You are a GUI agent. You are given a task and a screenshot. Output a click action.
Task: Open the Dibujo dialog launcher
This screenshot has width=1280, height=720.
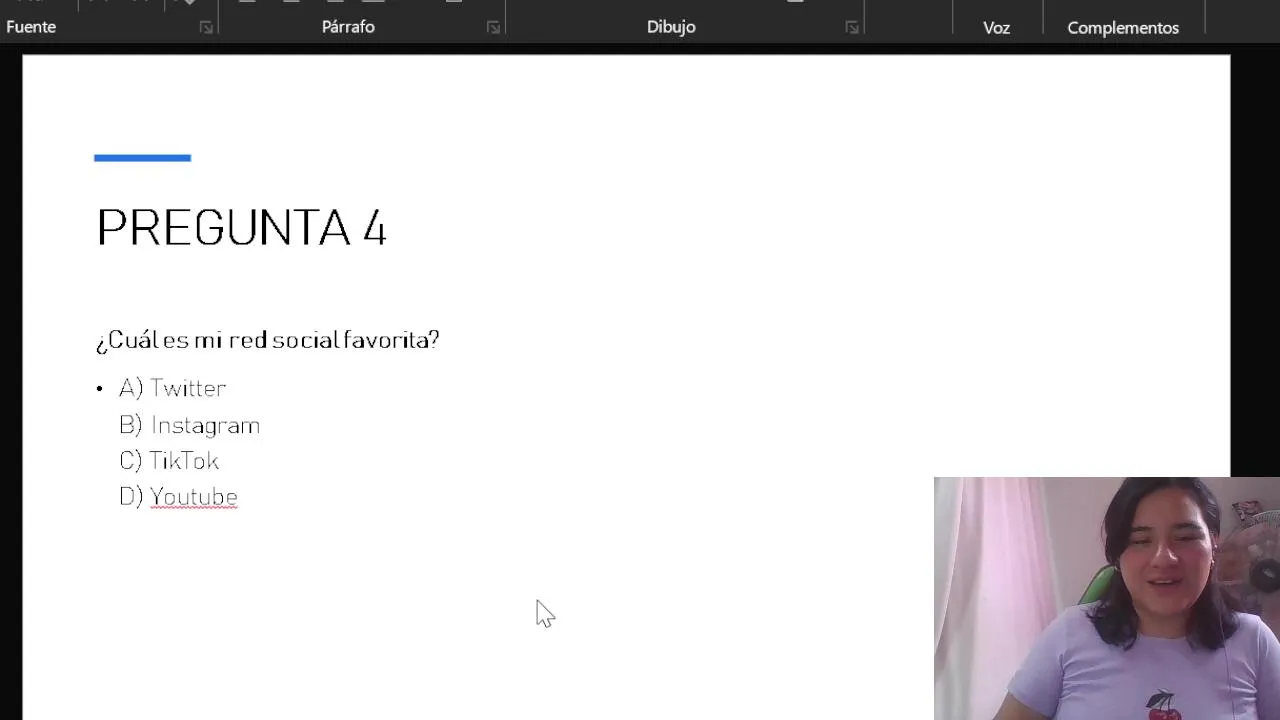click(x=852, y=28)
